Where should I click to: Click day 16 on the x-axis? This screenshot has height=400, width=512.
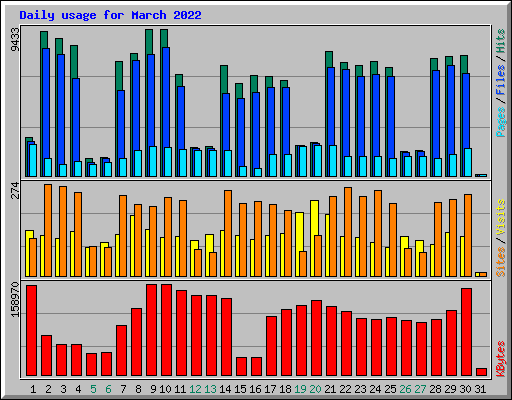255,389
